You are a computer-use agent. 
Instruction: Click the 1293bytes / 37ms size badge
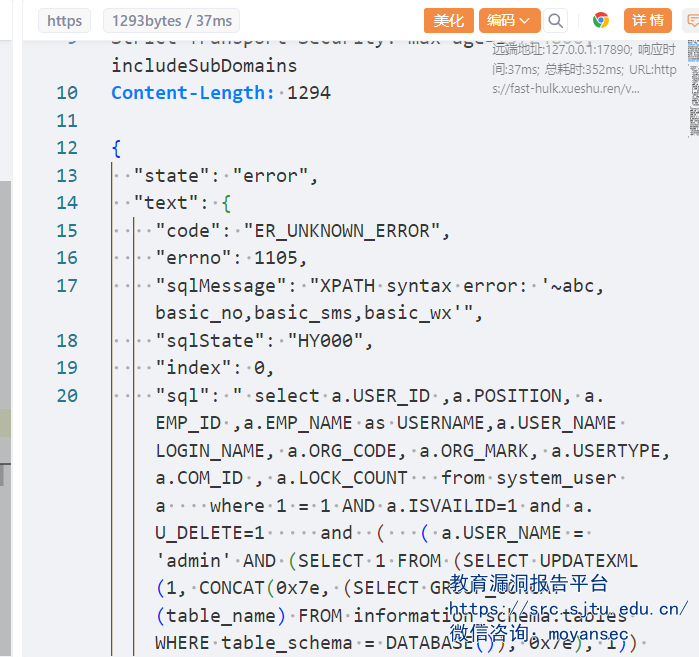[172, 21]
